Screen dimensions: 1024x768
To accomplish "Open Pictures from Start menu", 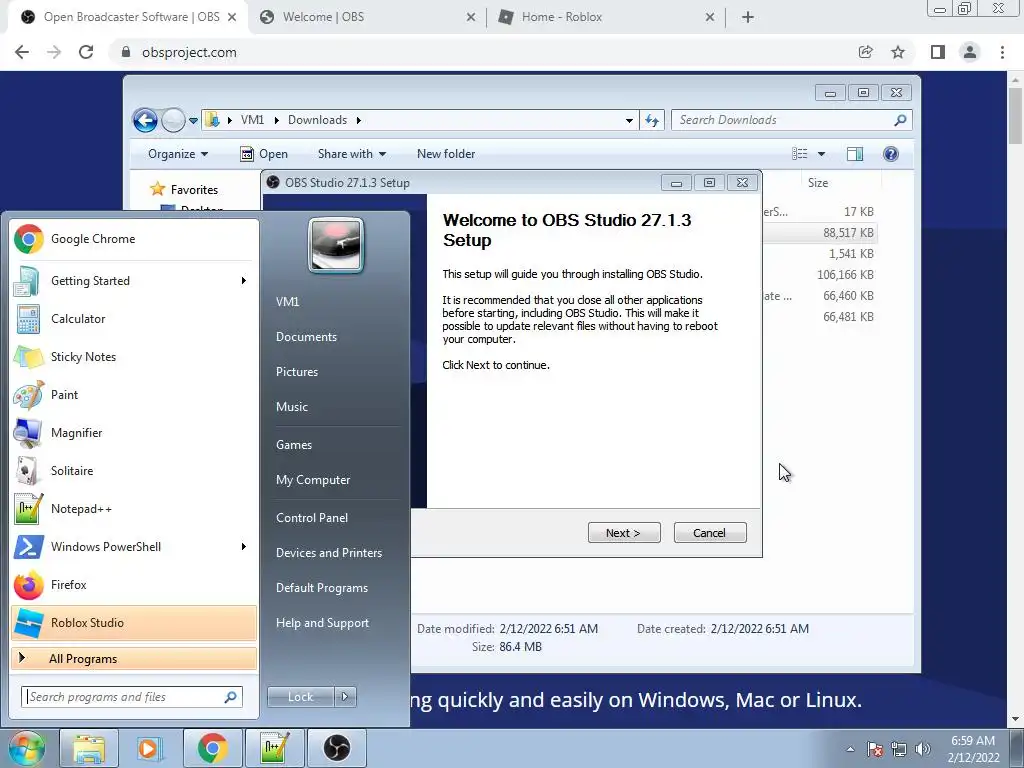I will point(296,372).
